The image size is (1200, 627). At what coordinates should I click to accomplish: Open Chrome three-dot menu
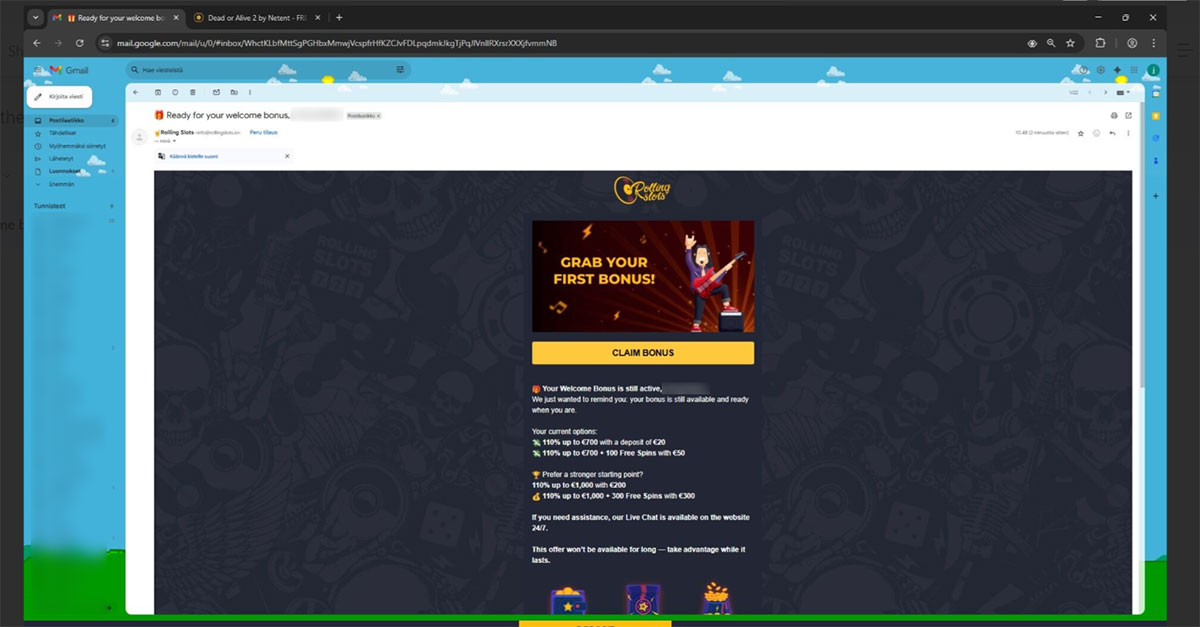pos(1155,43)
